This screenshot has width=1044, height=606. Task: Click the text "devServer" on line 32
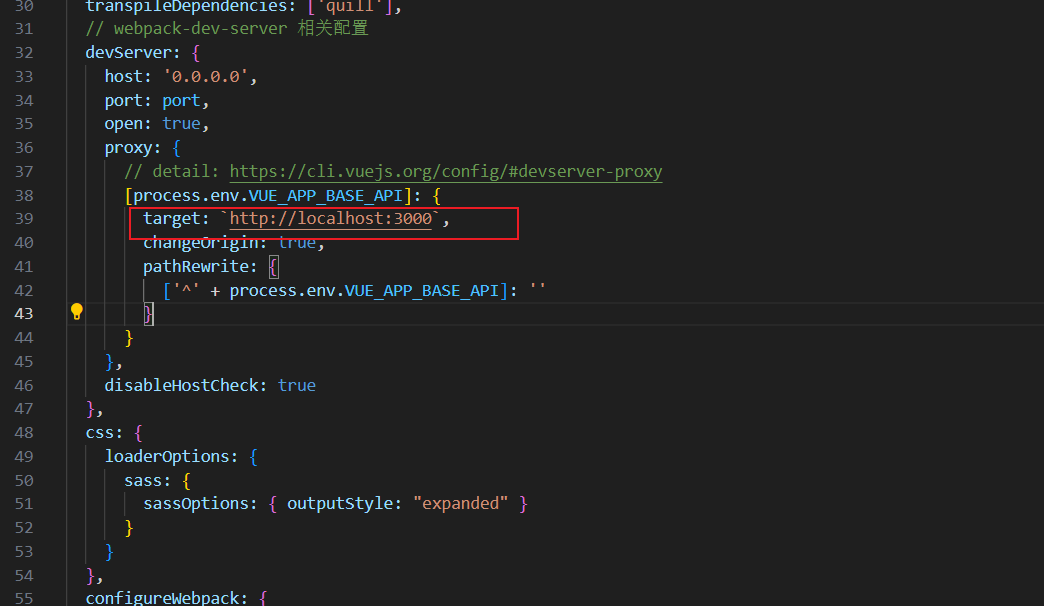coord(129,53)
